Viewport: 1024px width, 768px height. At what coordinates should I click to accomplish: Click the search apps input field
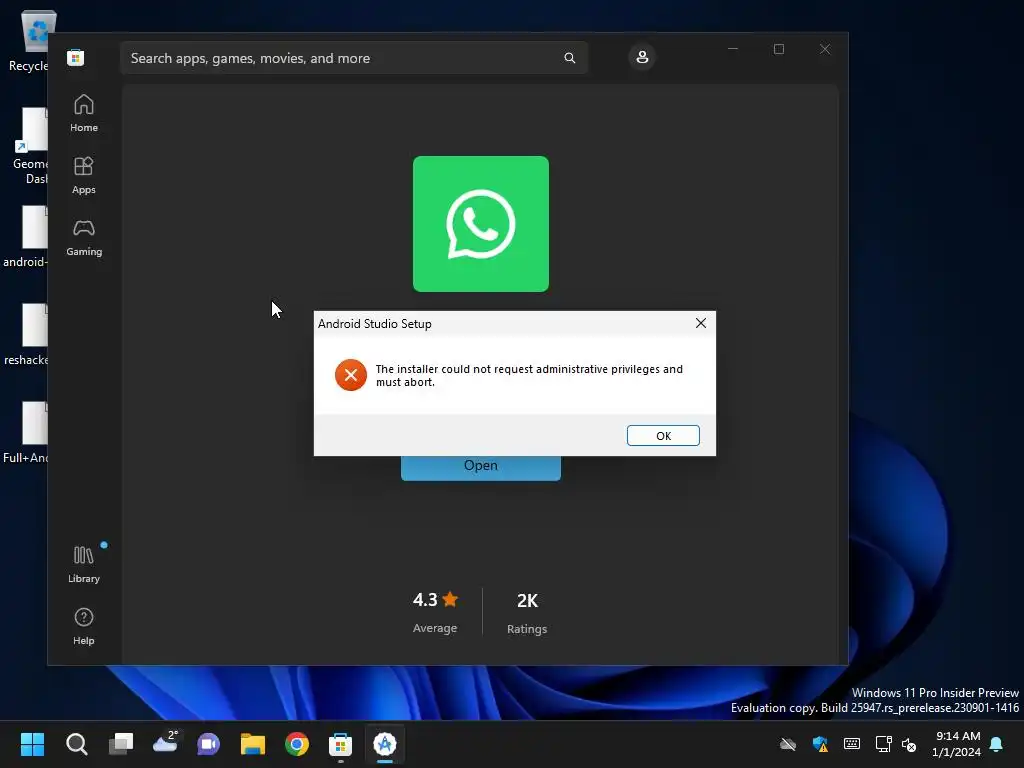pos(354,58)
